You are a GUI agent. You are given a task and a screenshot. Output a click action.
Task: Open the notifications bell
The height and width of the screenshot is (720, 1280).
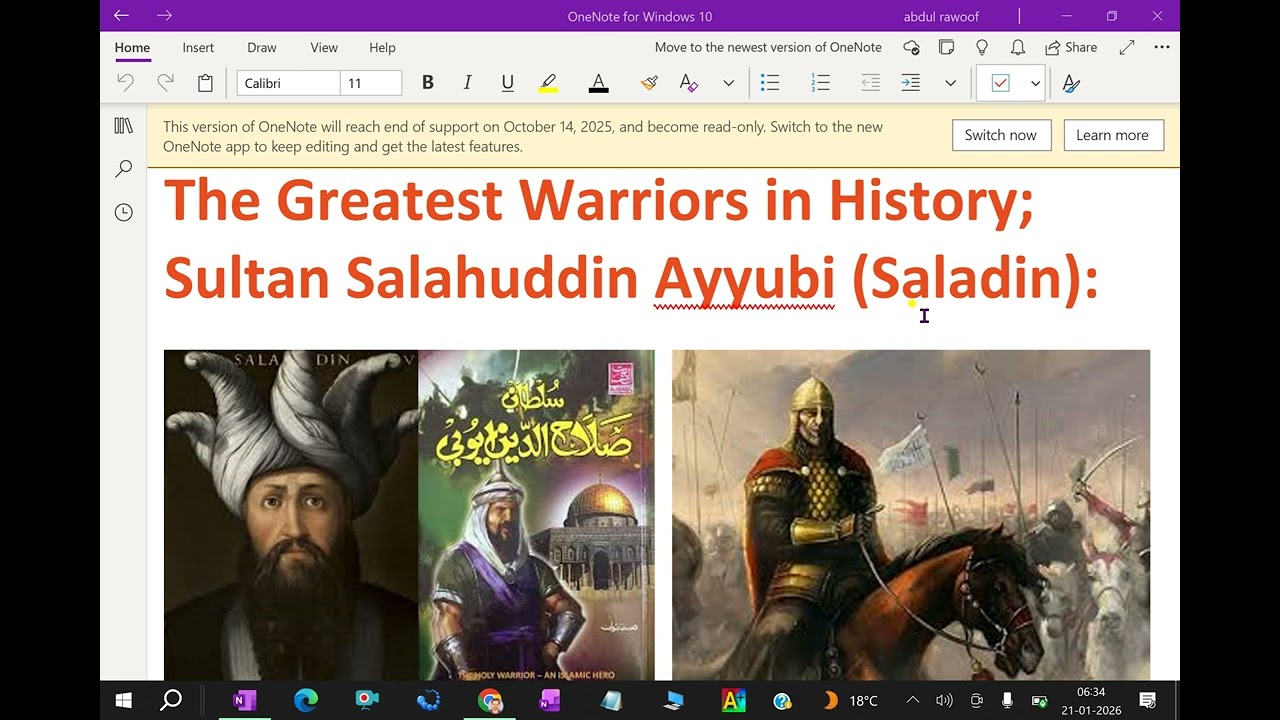click(x=1018, y=47)
